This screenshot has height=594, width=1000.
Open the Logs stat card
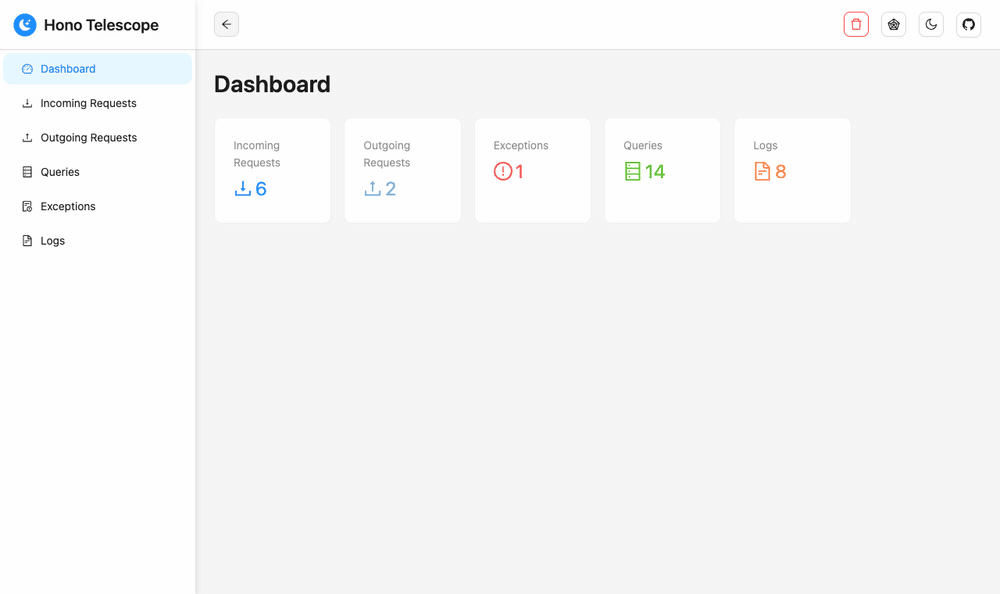coord(792,170)
